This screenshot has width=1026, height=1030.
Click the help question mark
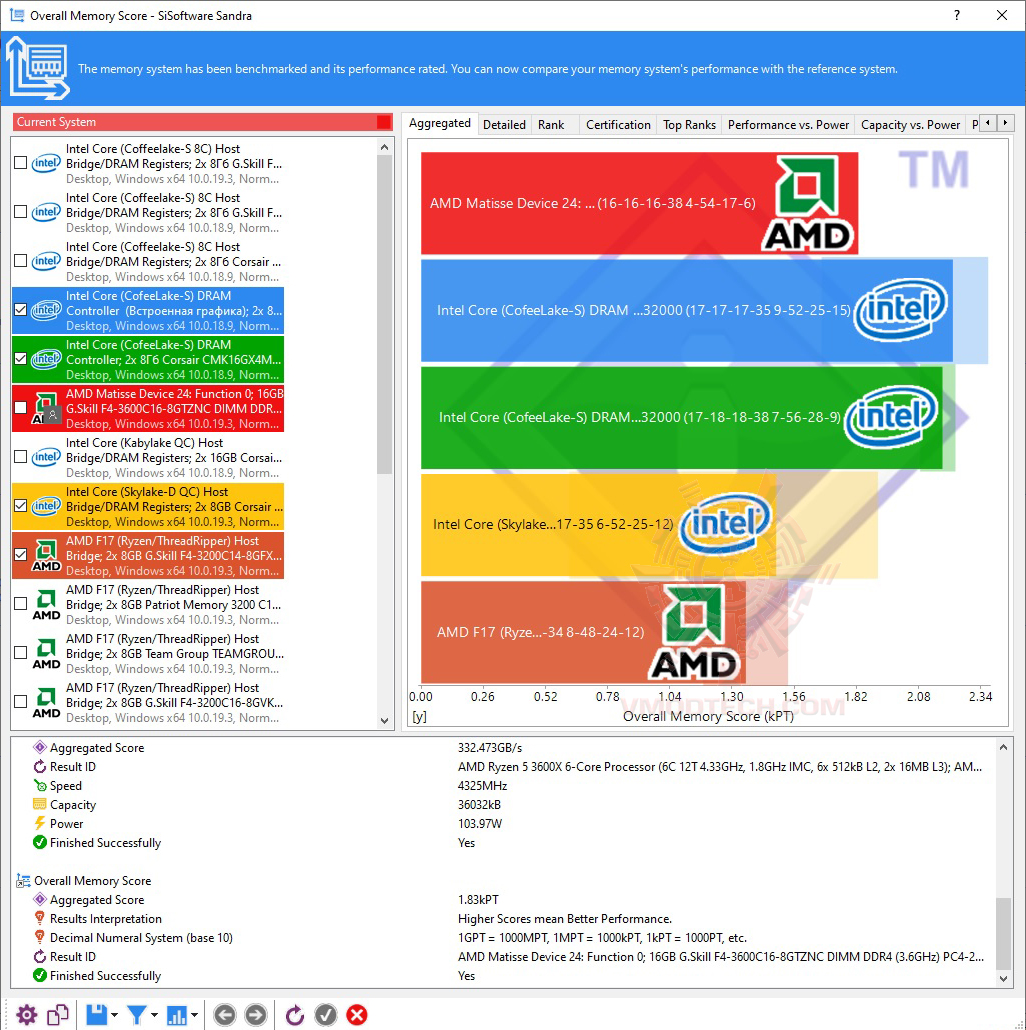coord(956,15)
